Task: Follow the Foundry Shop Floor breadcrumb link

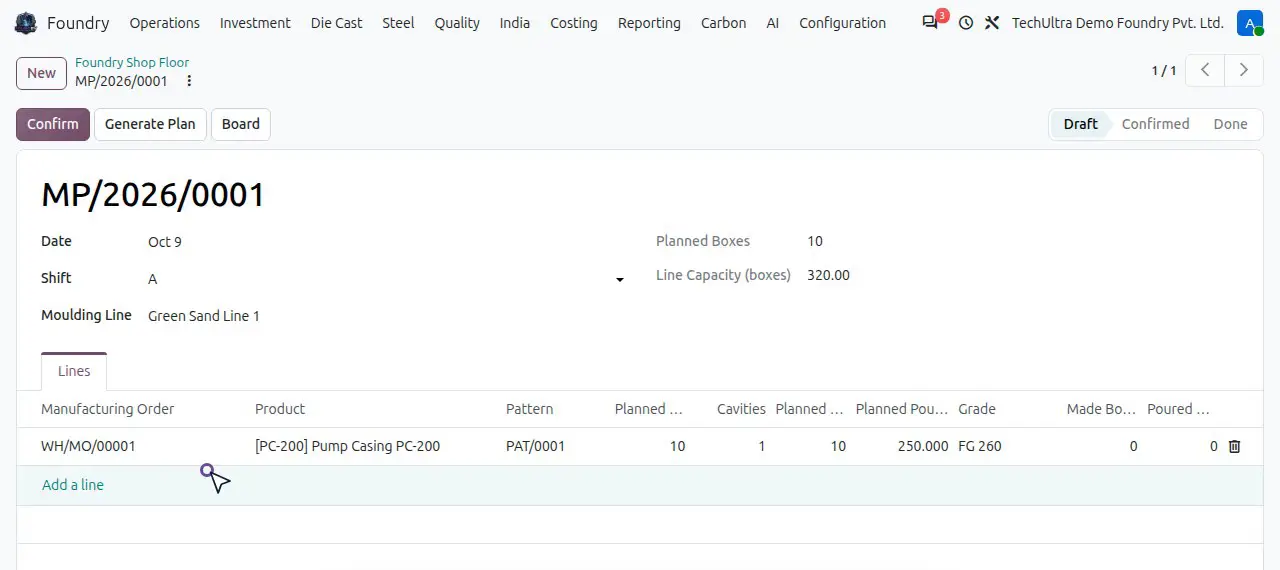Action: click(x=132, y=63)
